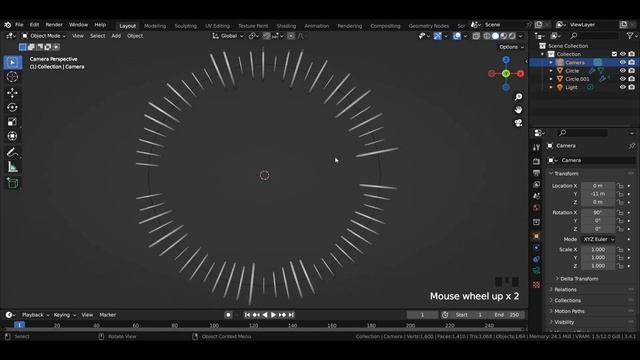The image size is (640, 360).
Task: Jump to the timeline end frame
Action: (291, 315)
